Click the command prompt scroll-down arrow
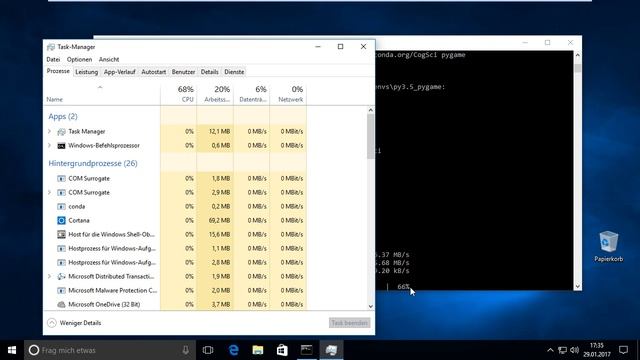 pyautogui.click(x=578, y=286)
